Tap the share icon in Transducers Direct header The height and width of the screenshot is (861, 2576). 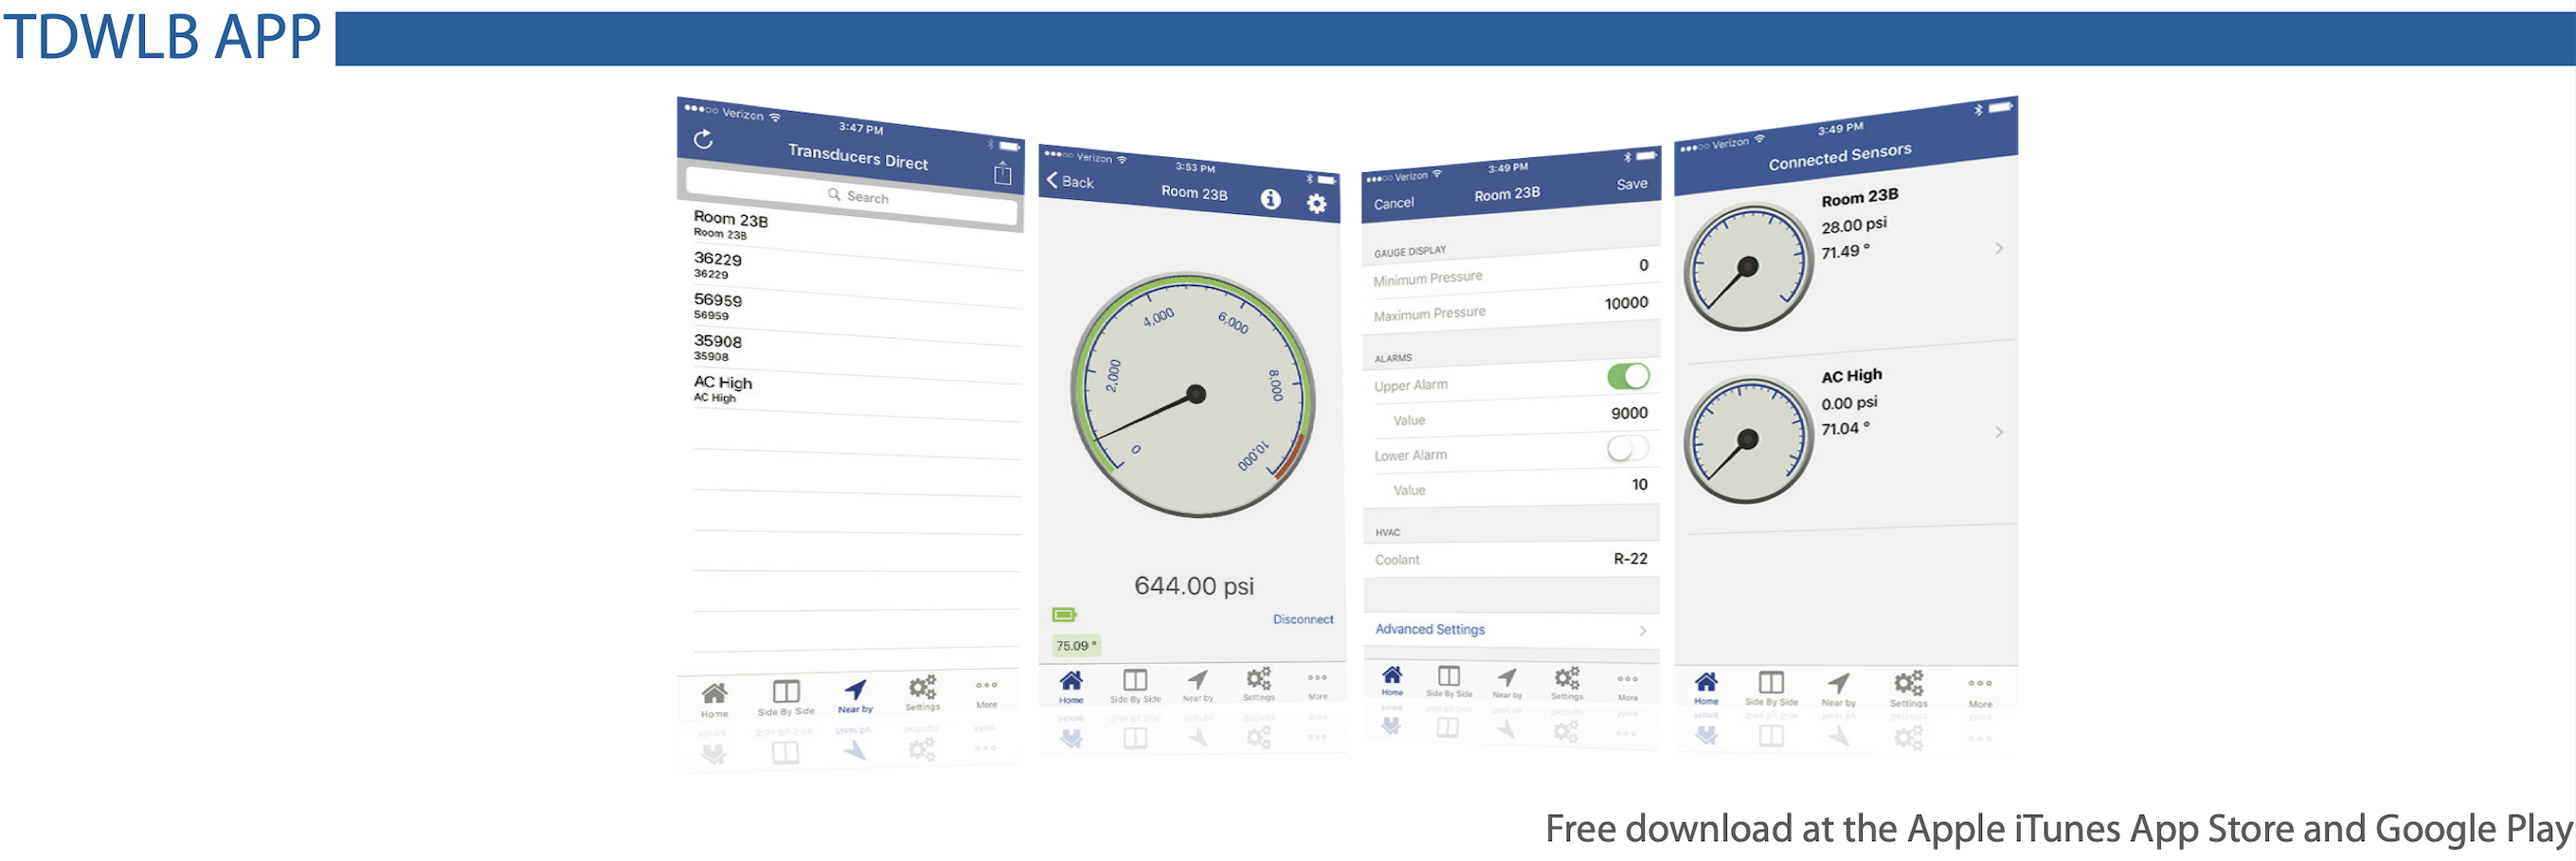pyautogui.click(x=1002, y=174)
